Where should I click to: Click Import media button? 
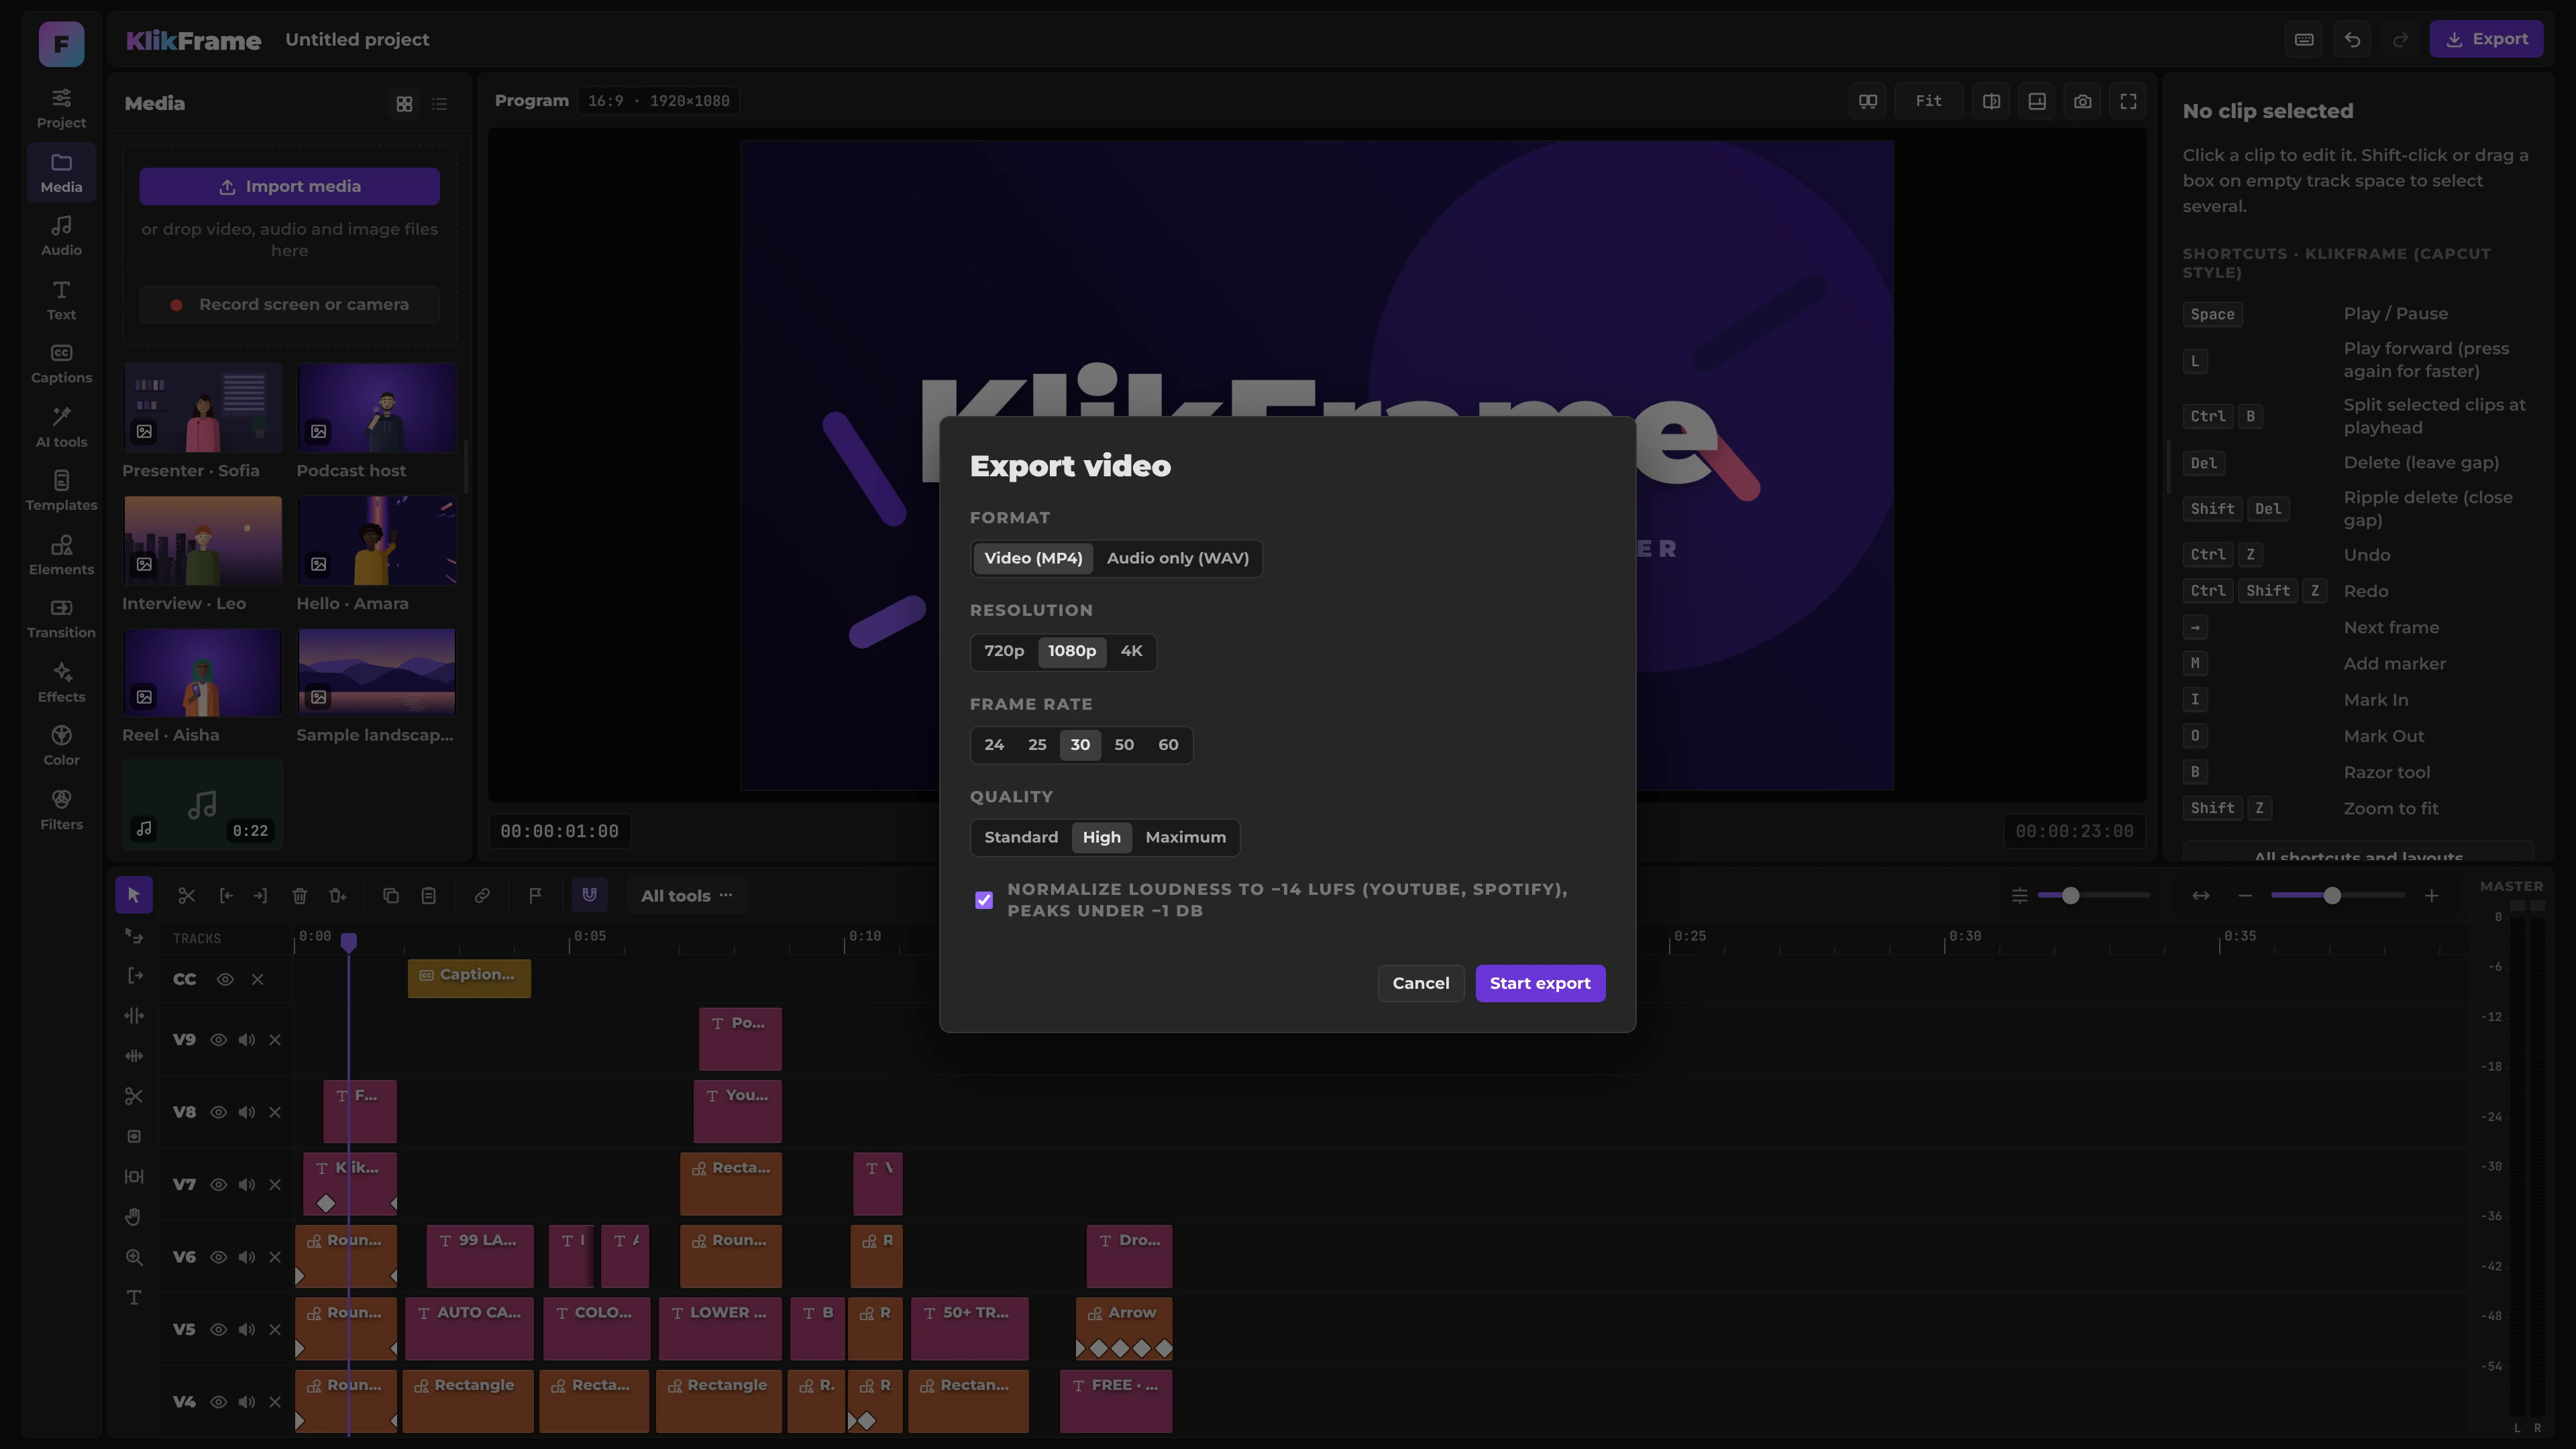[289, 187]
